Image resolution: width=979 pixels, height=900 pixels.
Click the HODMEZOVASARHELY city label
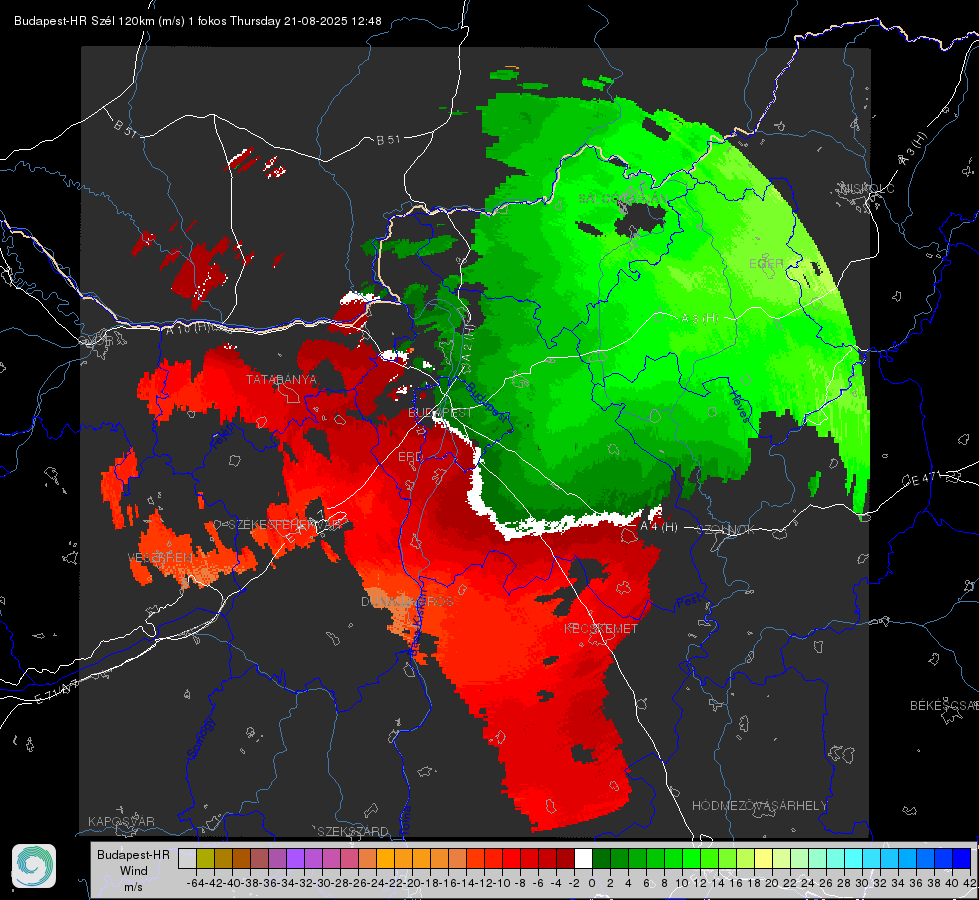759,806
